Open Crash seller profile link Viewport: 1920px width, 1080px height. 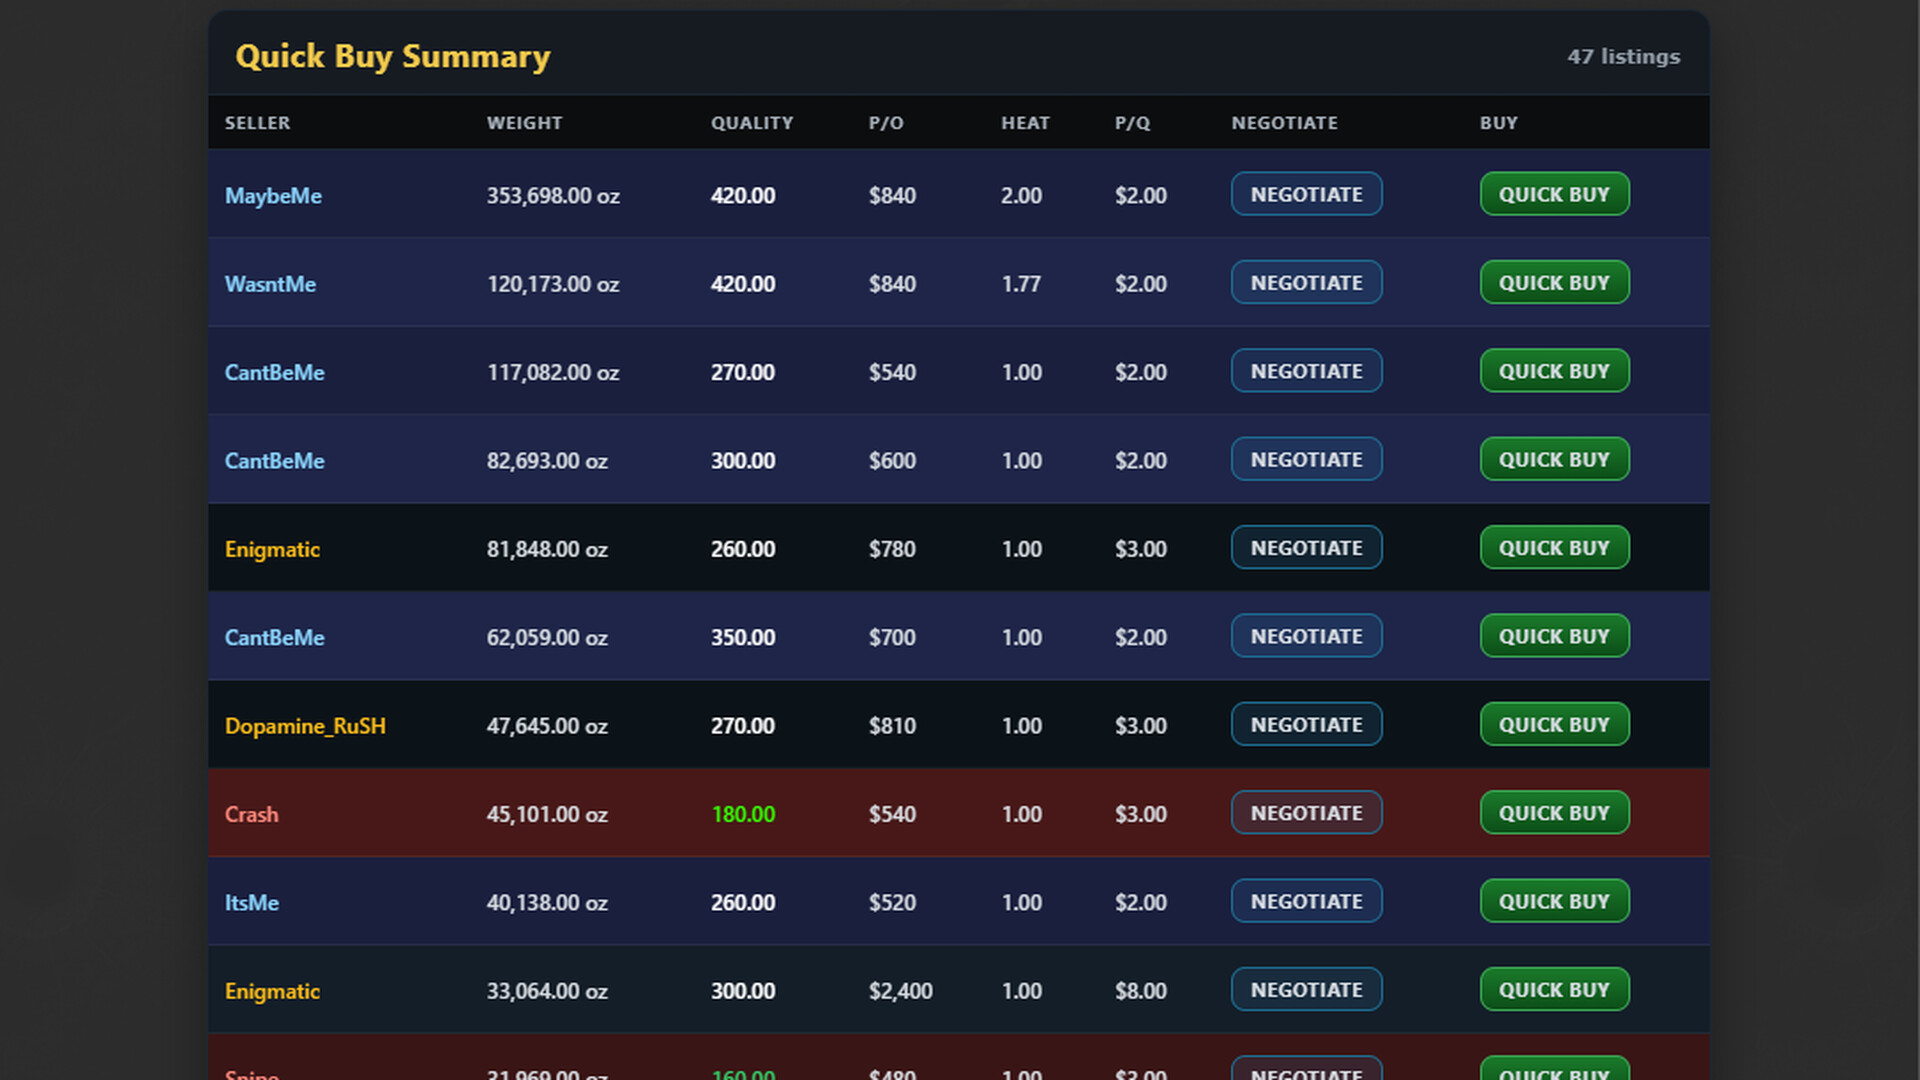coord(251,814)
